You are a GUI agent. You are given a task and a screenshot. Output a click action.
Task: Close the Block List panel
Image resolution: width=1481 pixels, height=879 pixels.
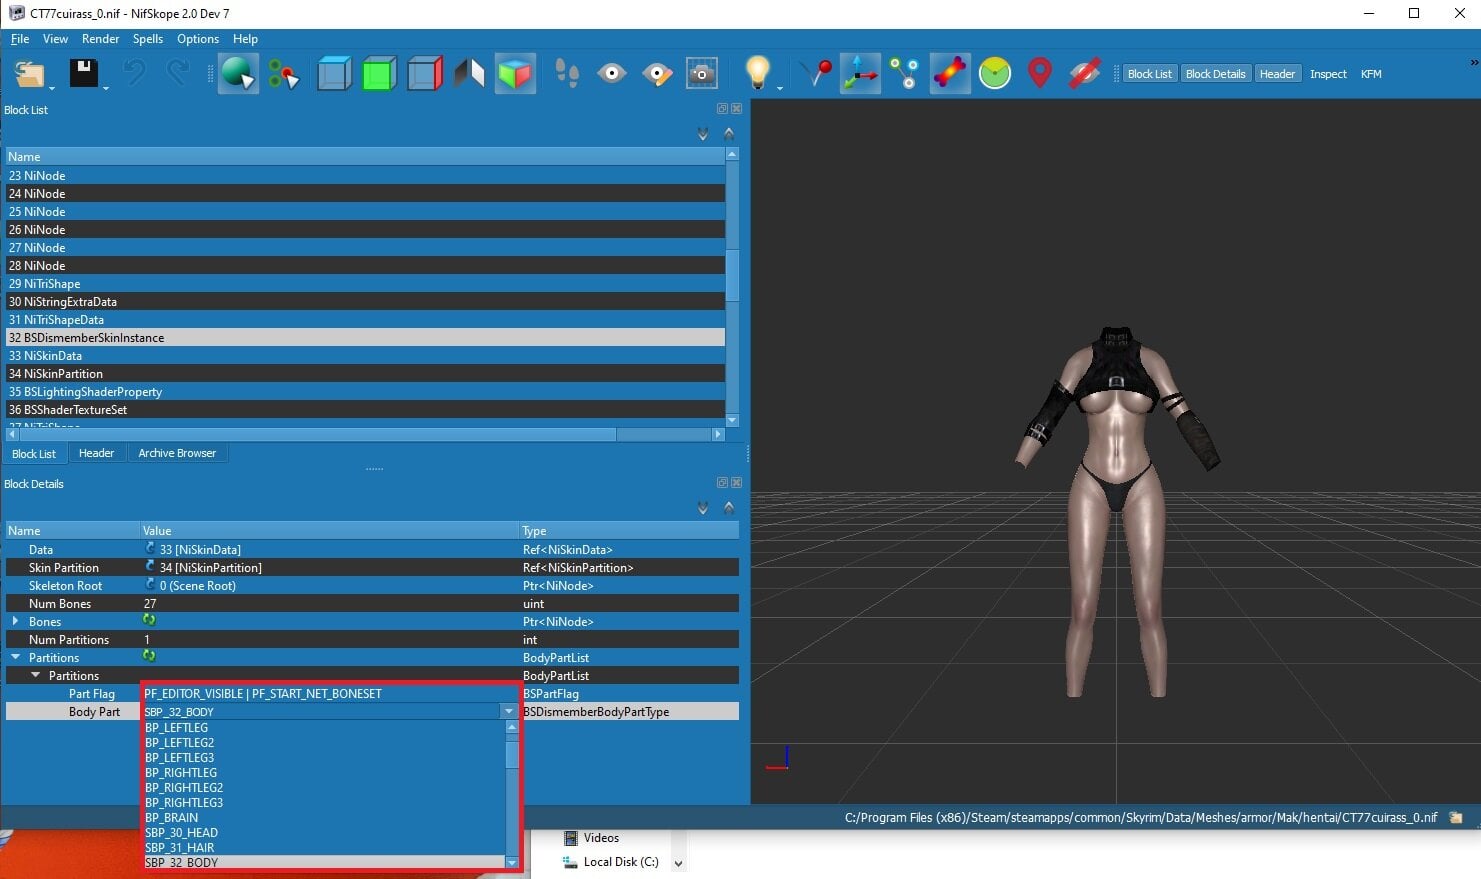coord(737,109)
